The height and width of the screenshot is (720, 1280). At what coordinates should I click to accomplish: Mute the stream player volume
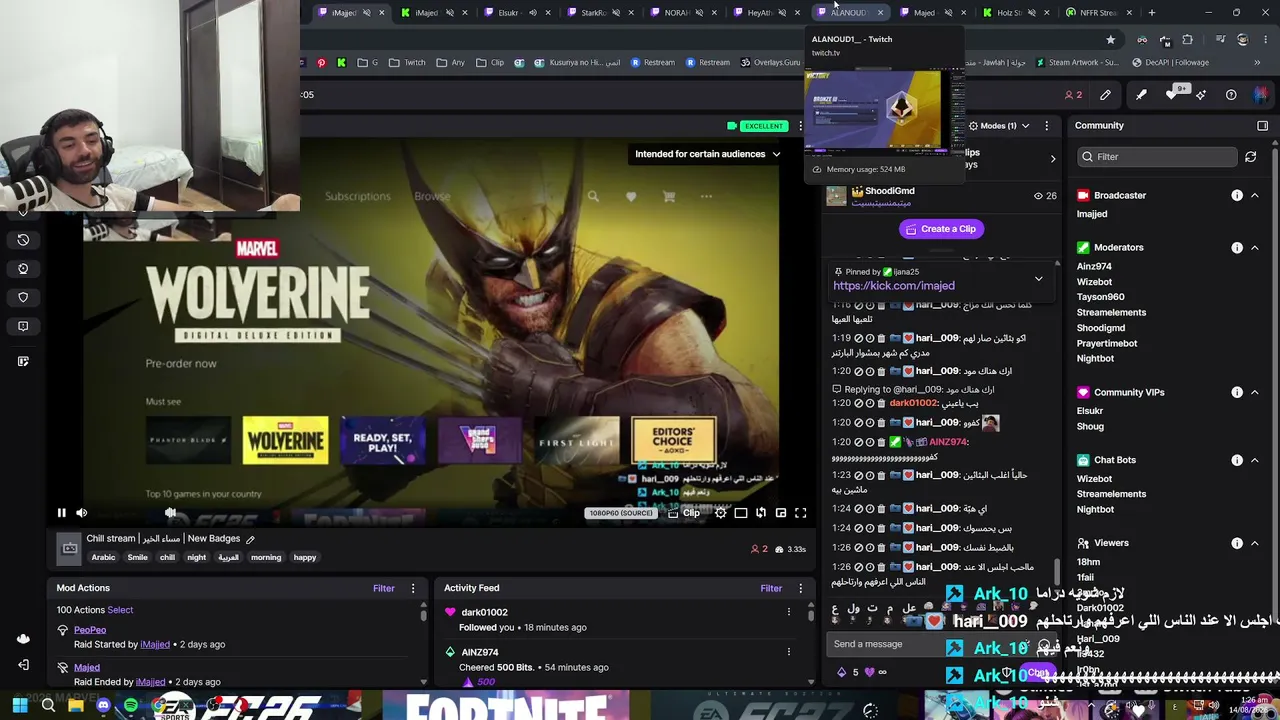point(82,513)
